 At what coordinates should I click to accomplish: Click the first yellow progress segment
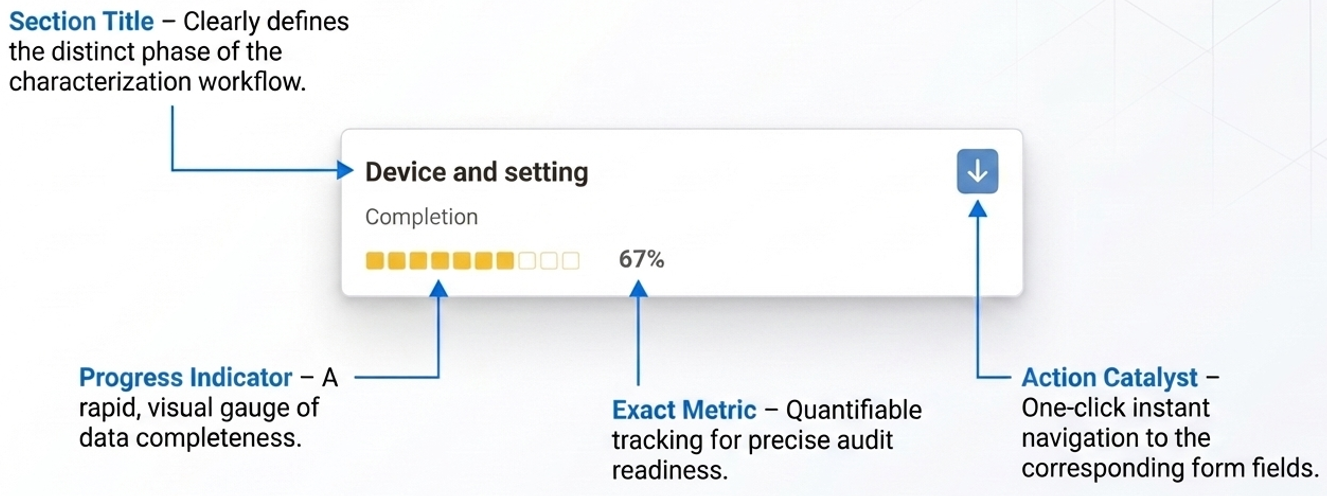pyautogui.click(x=376, y=261)
